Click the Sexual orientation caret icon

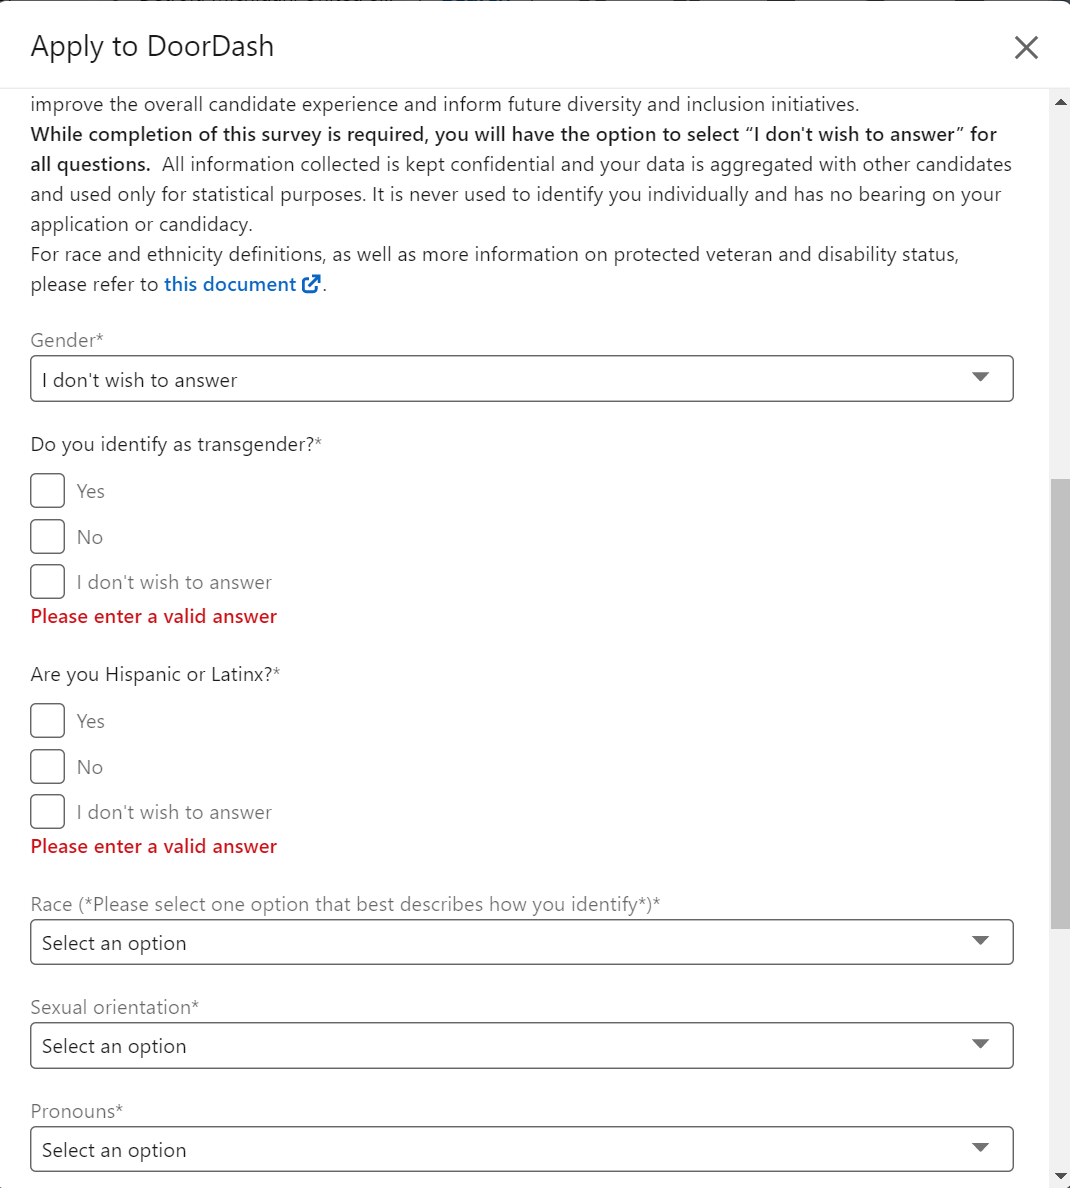[x=980, y=1044]
